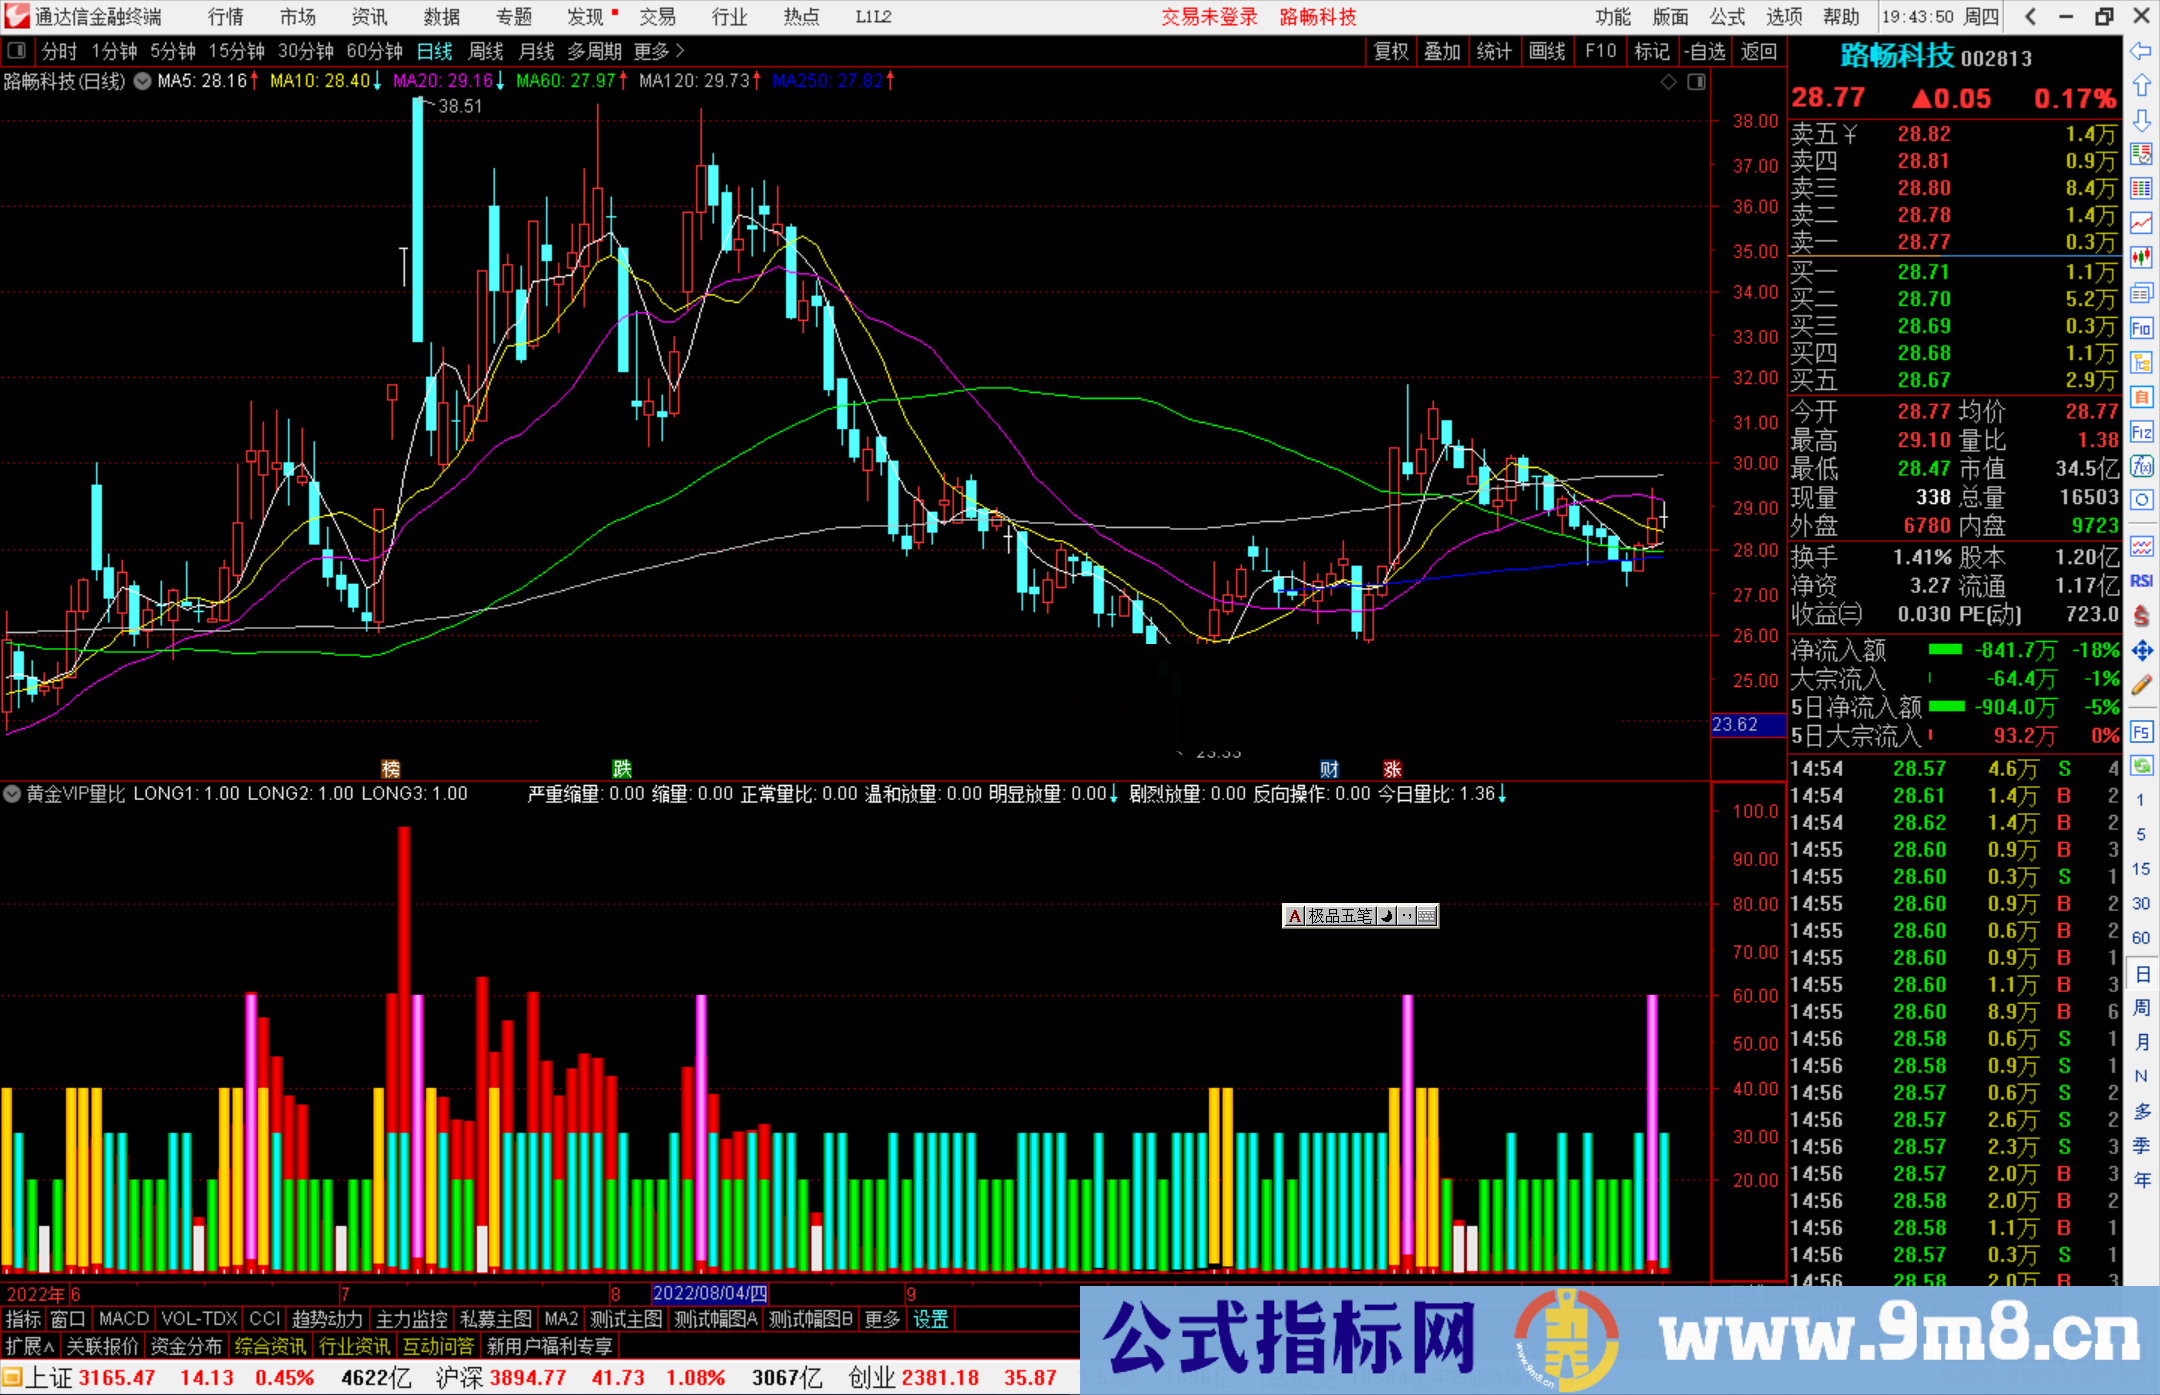Viewport: 2160px width, 1395px height.
Task: Open the 画线 drawing tools option
Action: click(1547, 51)
